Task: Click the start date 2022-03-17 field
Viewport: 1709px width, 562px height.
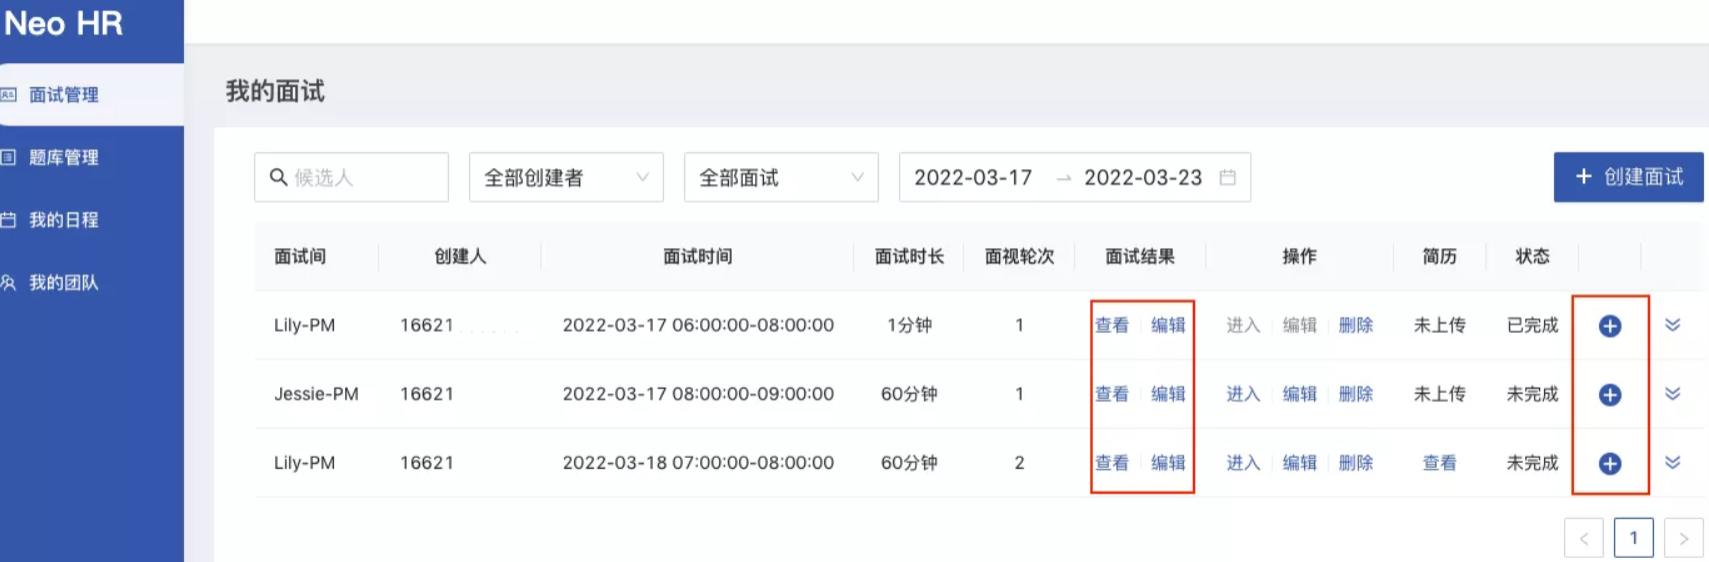Action: [x=973, y=177]
